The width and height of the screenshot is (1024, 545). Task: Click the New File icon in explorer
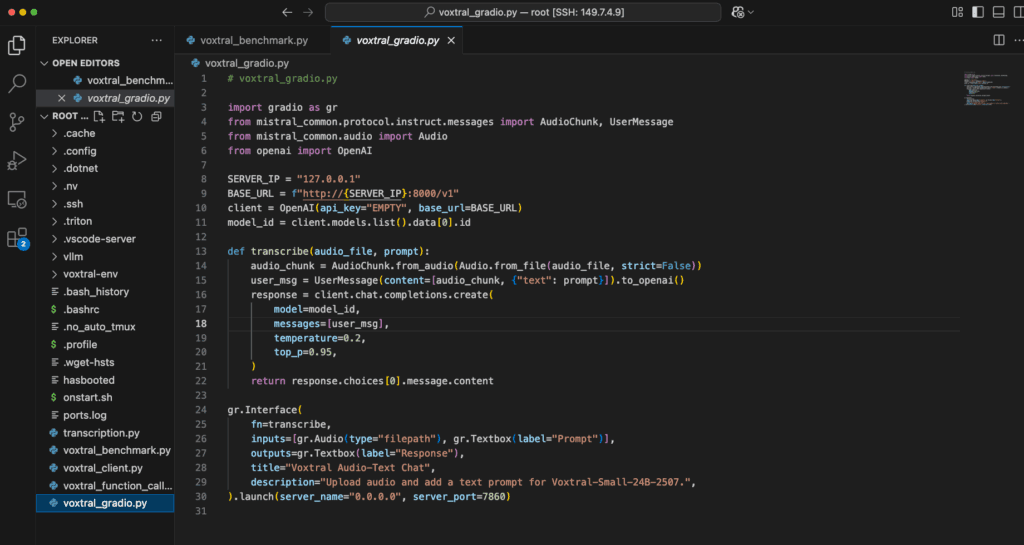99,116
